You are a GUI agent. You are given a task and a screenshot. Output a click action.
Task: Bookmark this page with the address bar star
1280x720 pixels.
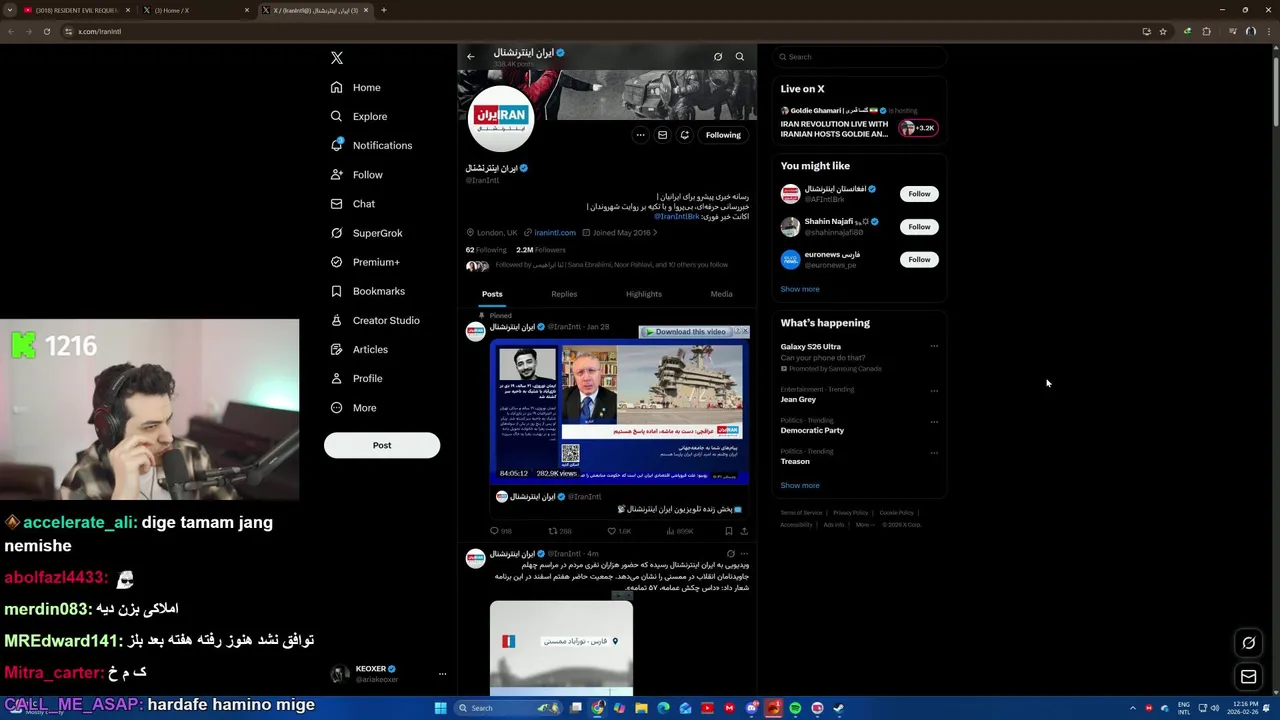pyautogui.click(x=1163, y=31)
